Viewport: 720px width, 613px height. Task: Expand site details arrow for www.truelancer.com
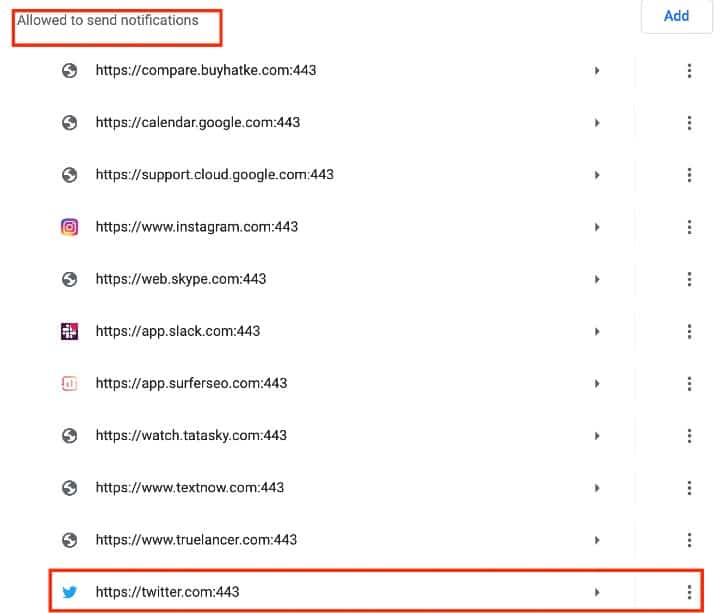(x=597, y=540)
